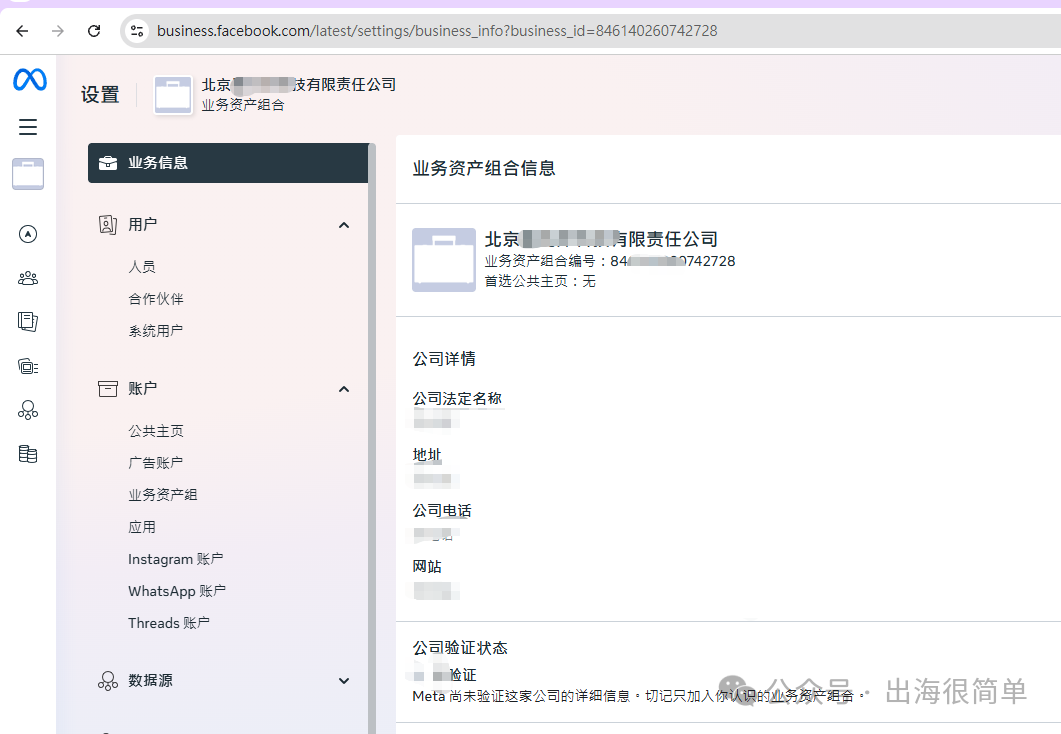Click the 地址 label
This screenshot has width=1061, height=734.
click(427, 455)
